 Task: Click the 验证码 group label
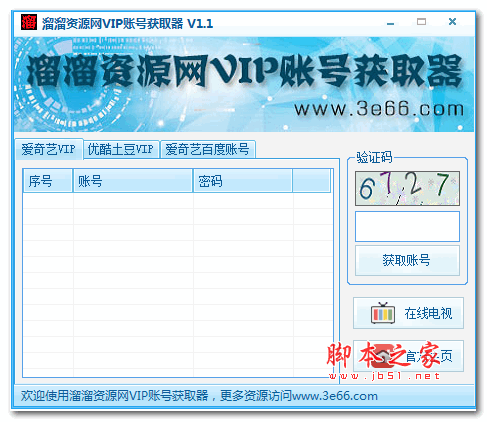374,157
